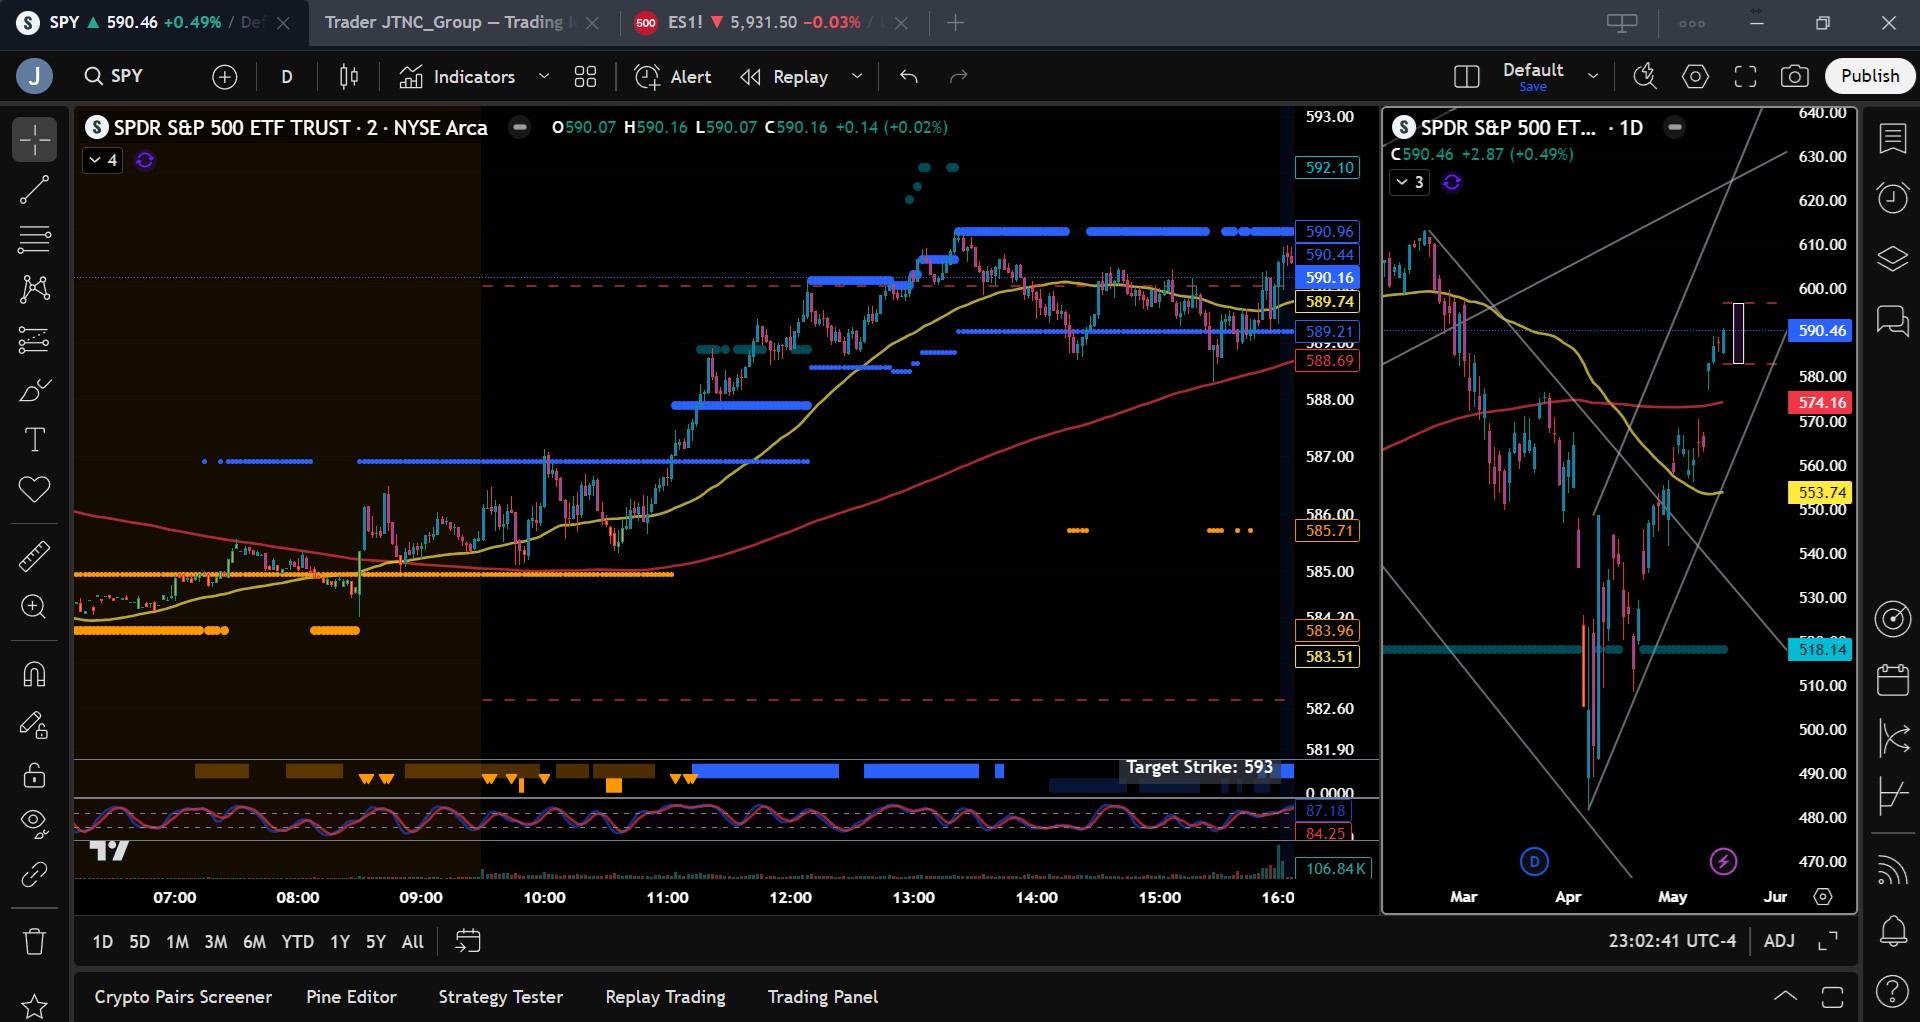Select the trend line drawing tool

pos(34,190)
